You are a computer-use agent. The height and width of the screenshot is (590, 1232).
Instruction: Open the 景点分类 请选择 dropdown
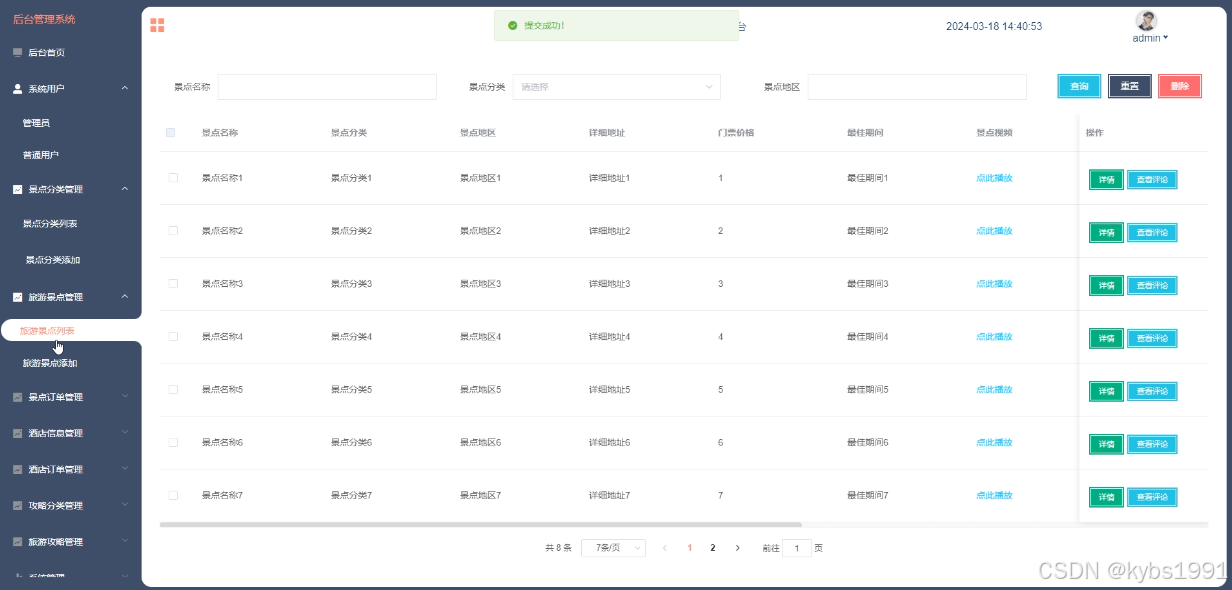click(617, 87)
